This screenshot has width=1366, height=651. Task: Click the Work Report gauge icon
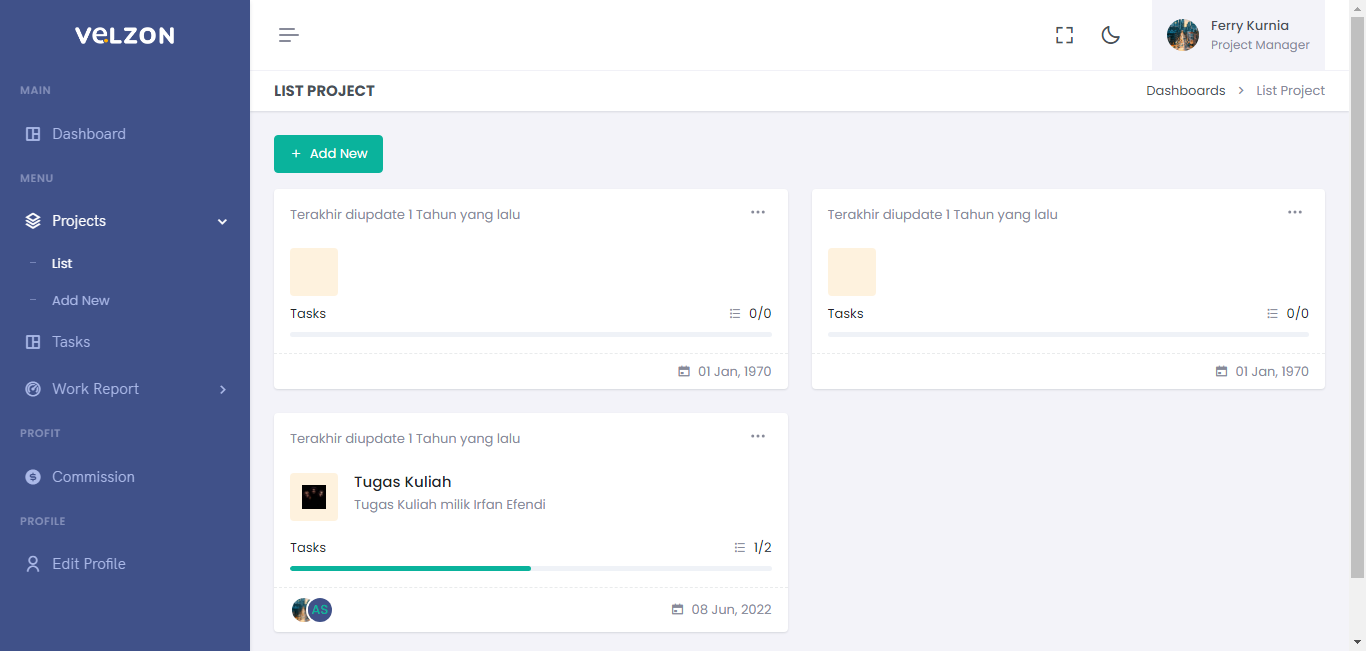(x=33, y=389)
